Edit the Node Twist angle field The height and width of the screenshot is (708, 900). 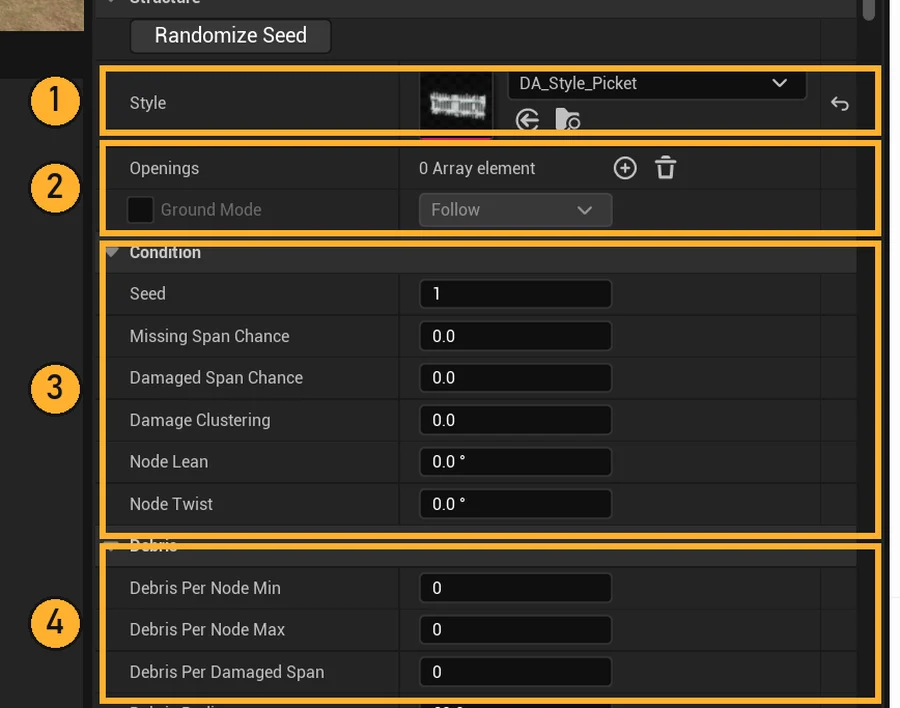click(515, 504)
